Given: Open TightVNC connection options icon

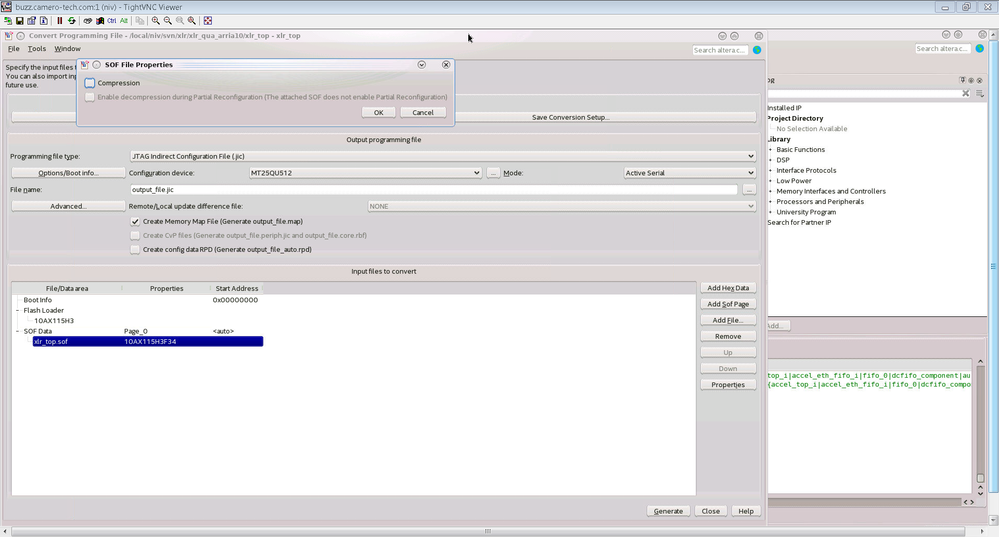Looking at the screenshot, I should click(x=31, y=20).
